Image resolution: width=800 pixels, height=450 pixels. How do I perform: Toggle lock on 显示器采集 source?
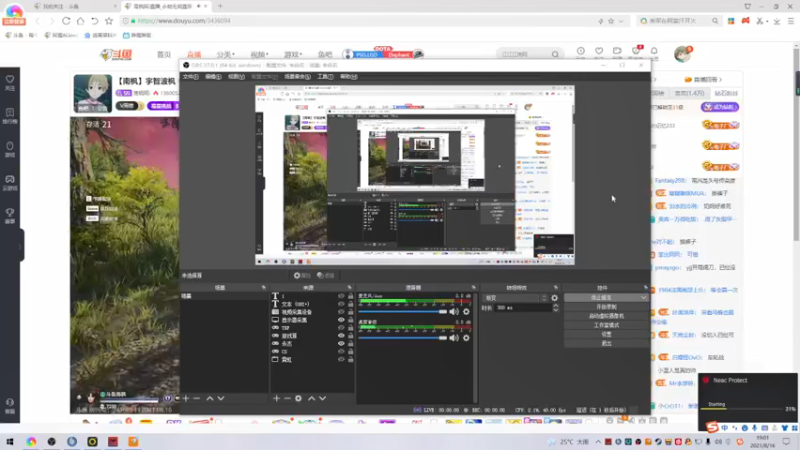[x=351, y=320]
